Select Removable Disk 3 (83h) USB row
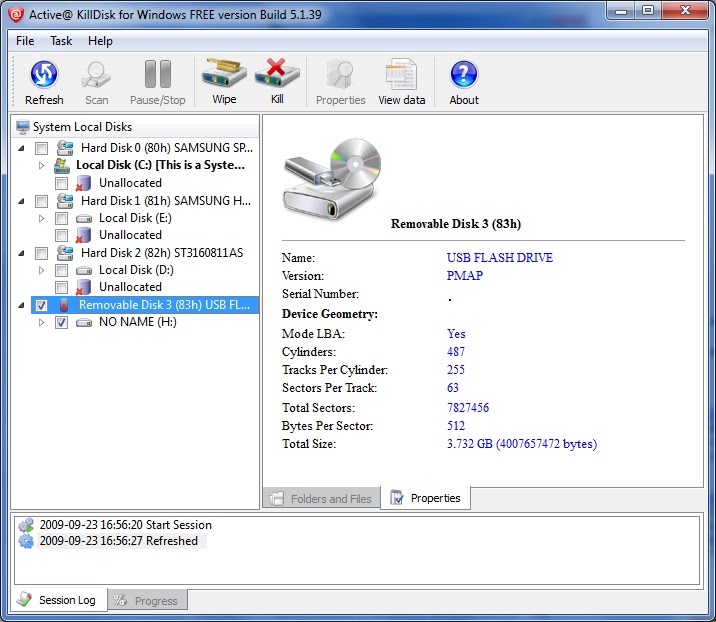Image resolution: width=716 pixels, height=622 pixels. tap(145, 305)
